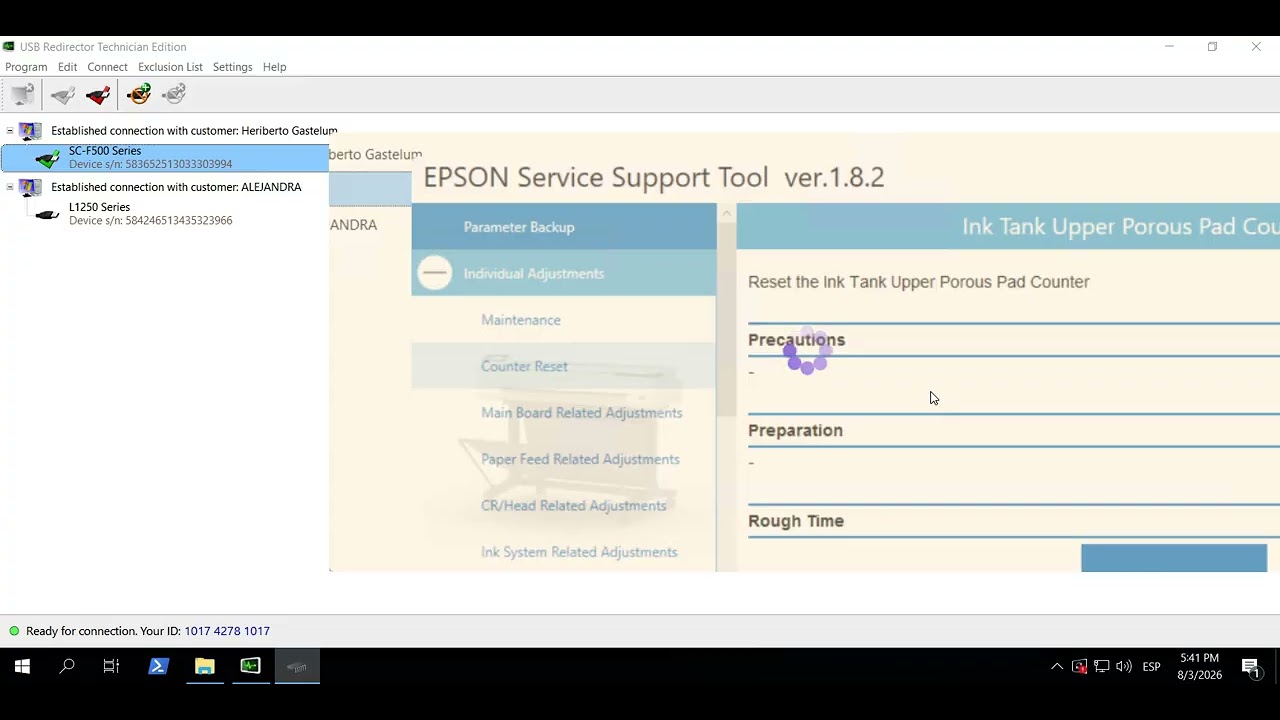
Task: Click the computer icon beside ALEJANDRA connection
Action: coord(31,187)
